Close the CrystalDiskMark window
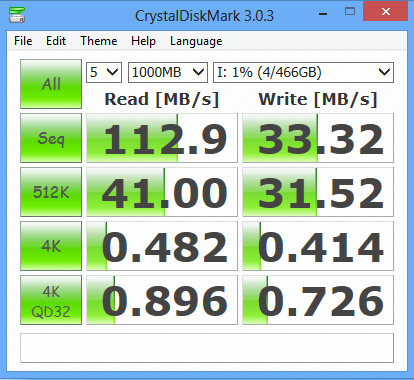 pyautogui.click(x=386, y=12)
